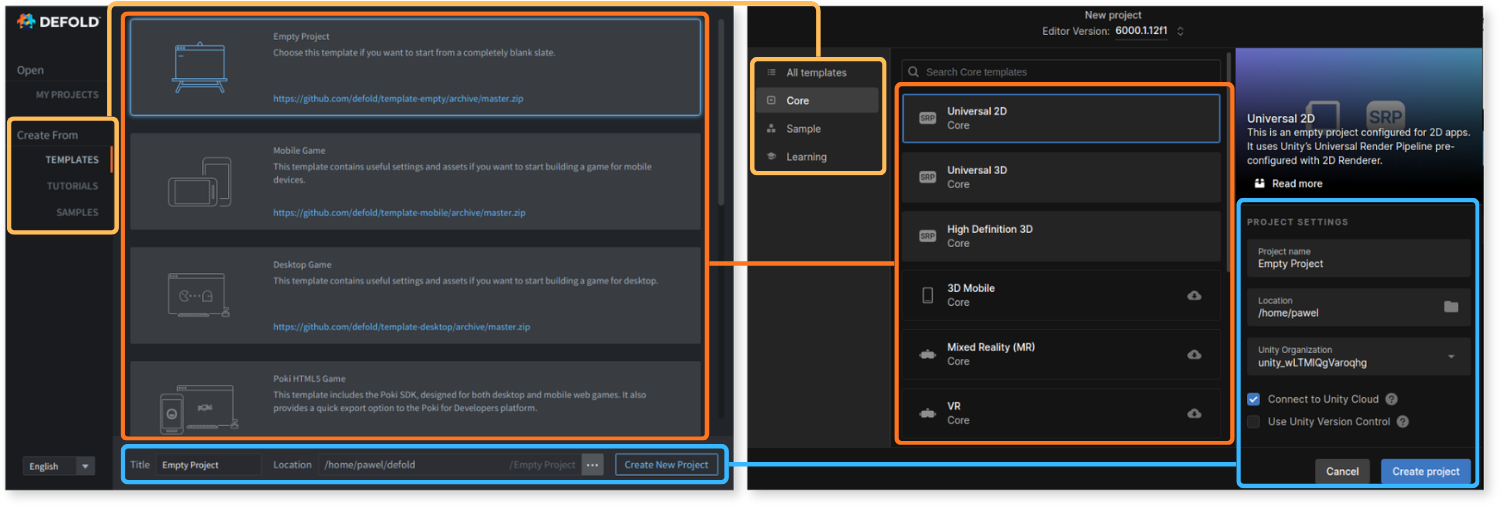This screenshot has width=1500, height=507.
Task: Uncheck the Connect to Unity Cloud checkbox
Action: pos(1254,400)
